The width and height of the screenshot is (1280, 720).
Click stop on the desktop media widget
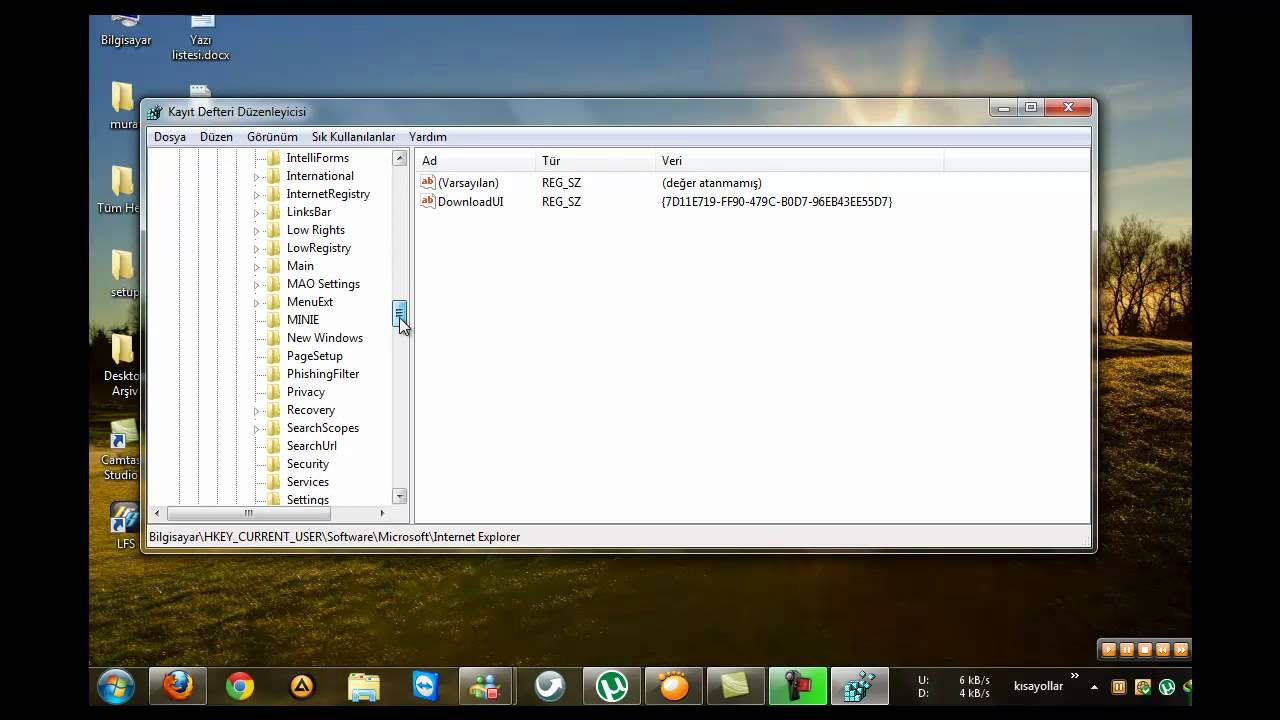tap(1145, 649)
